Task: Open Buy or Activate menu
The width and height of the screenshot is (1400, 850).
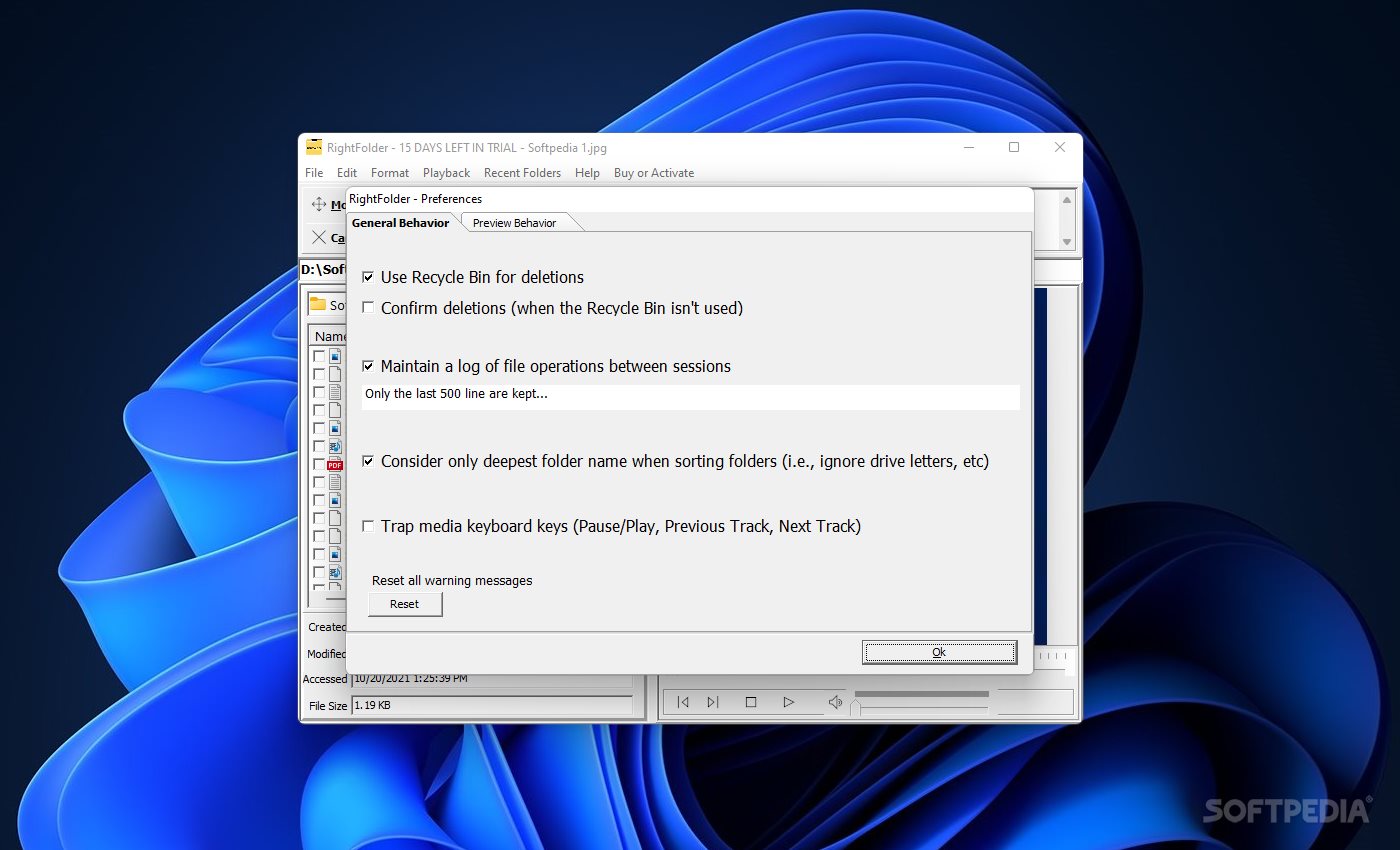Action: pyautogui.click(x=654, y=173)
